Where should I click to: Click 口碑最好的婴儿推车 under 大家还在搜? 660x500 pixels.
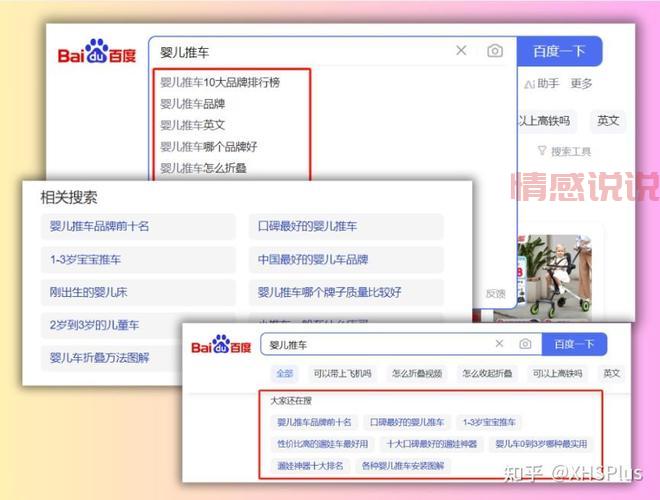point(407,422)
